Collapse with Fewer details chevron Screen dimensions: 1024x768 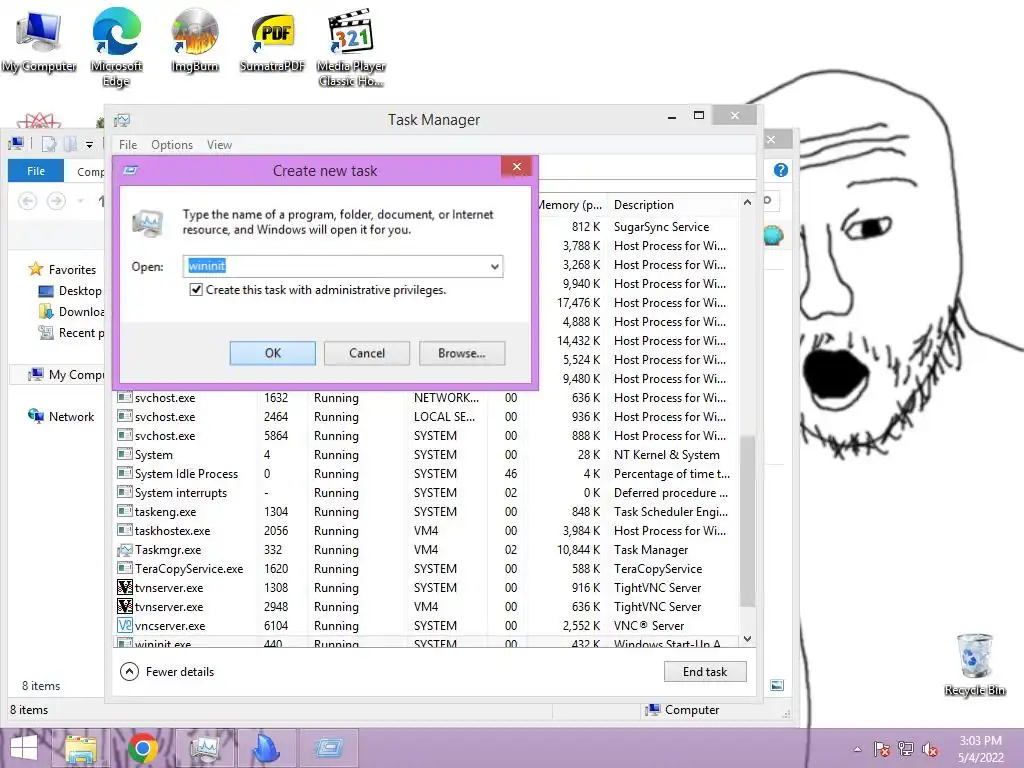pos(129,671)
